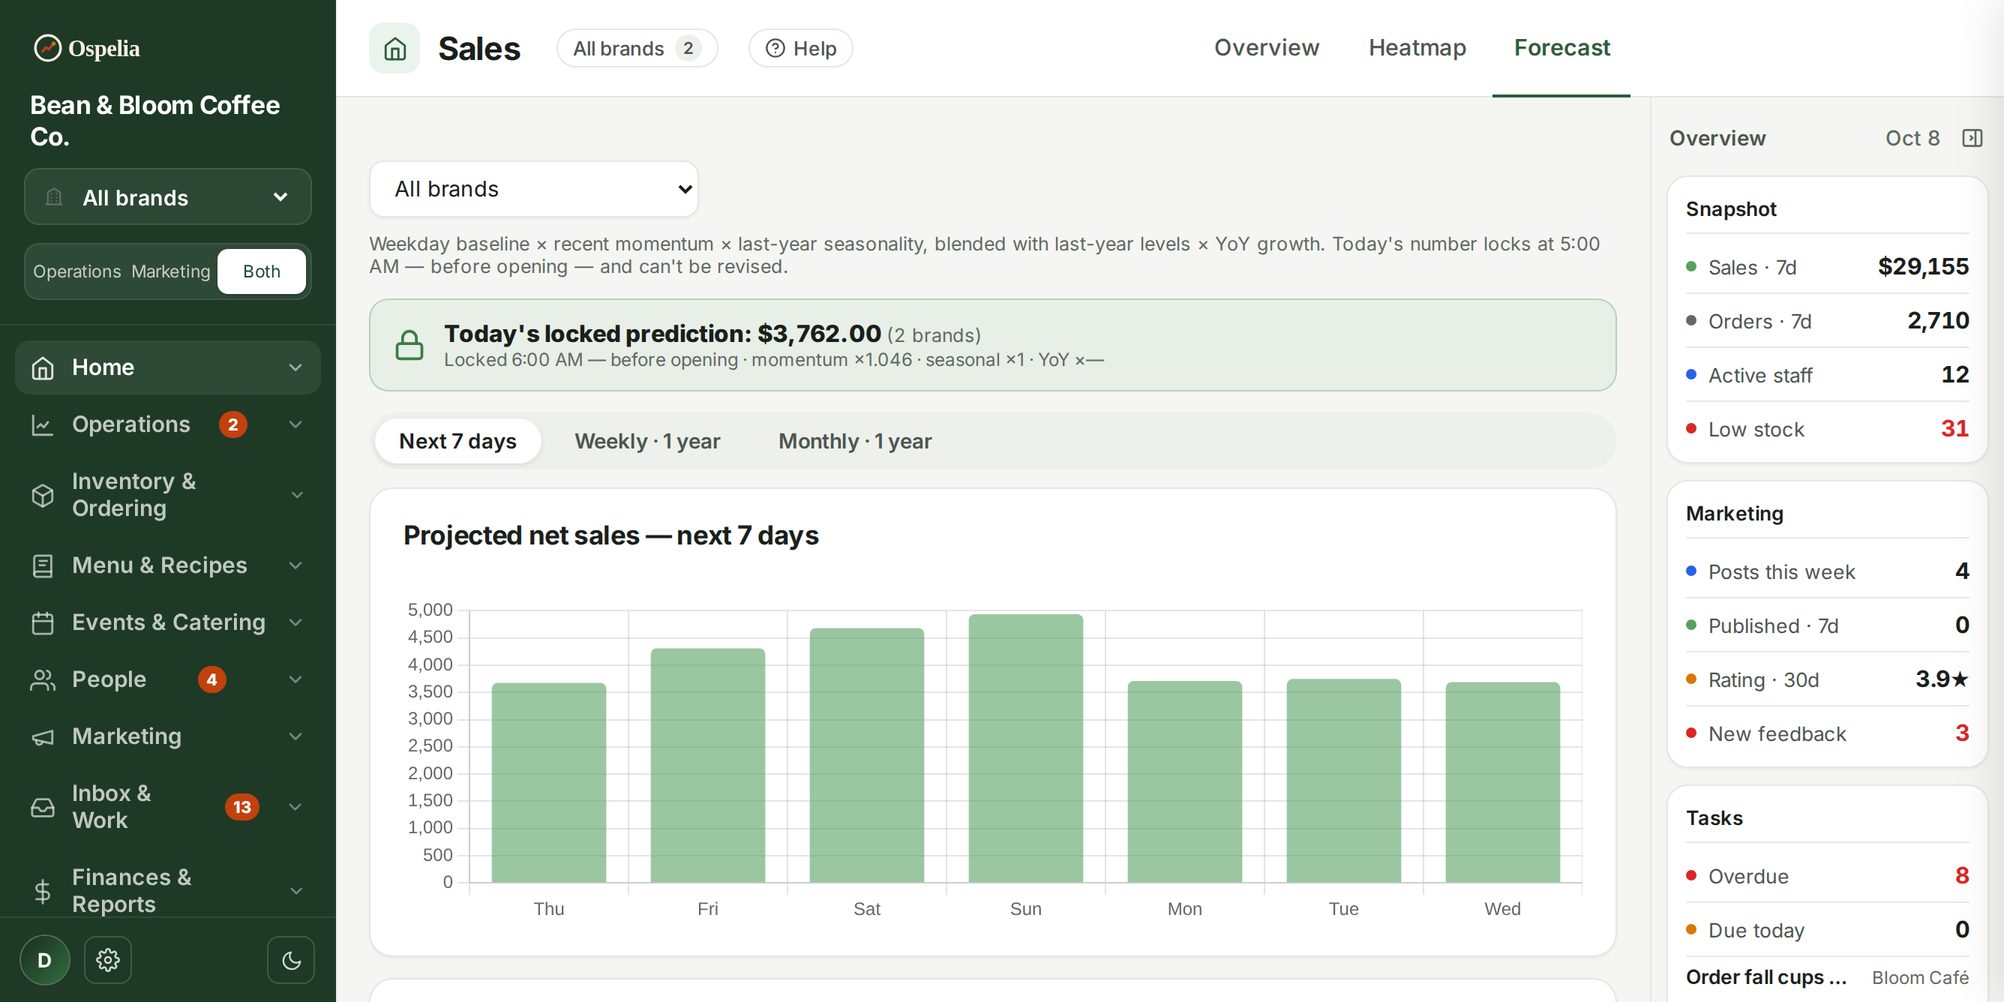This screenshot has height=1002, width=2004.
Task: Click the Help button
Action: [801, 48]
